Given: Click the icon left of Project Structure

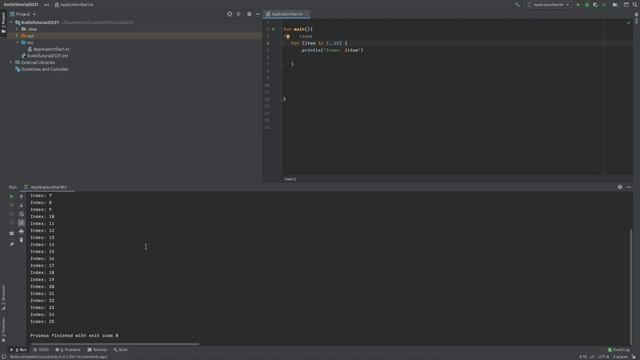Looking at the screenshot, I should coord(615,4).
